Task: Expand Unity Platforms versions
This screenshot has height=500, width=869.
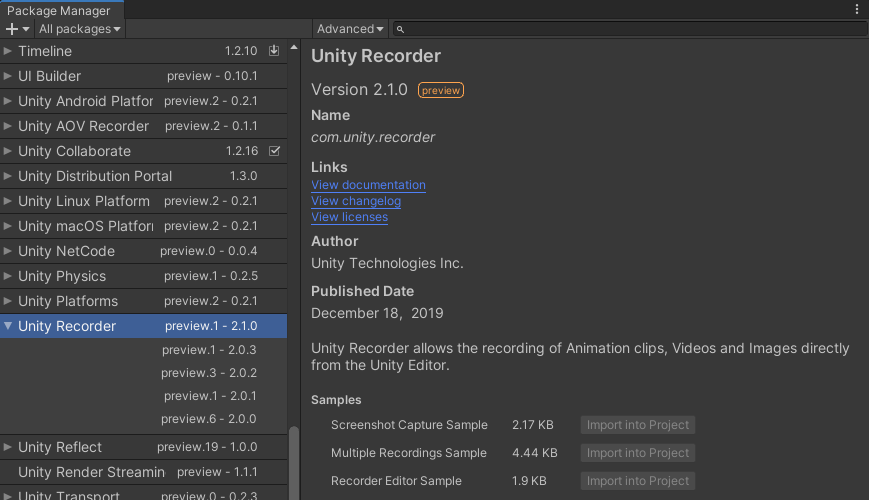Action: point(8,300)
